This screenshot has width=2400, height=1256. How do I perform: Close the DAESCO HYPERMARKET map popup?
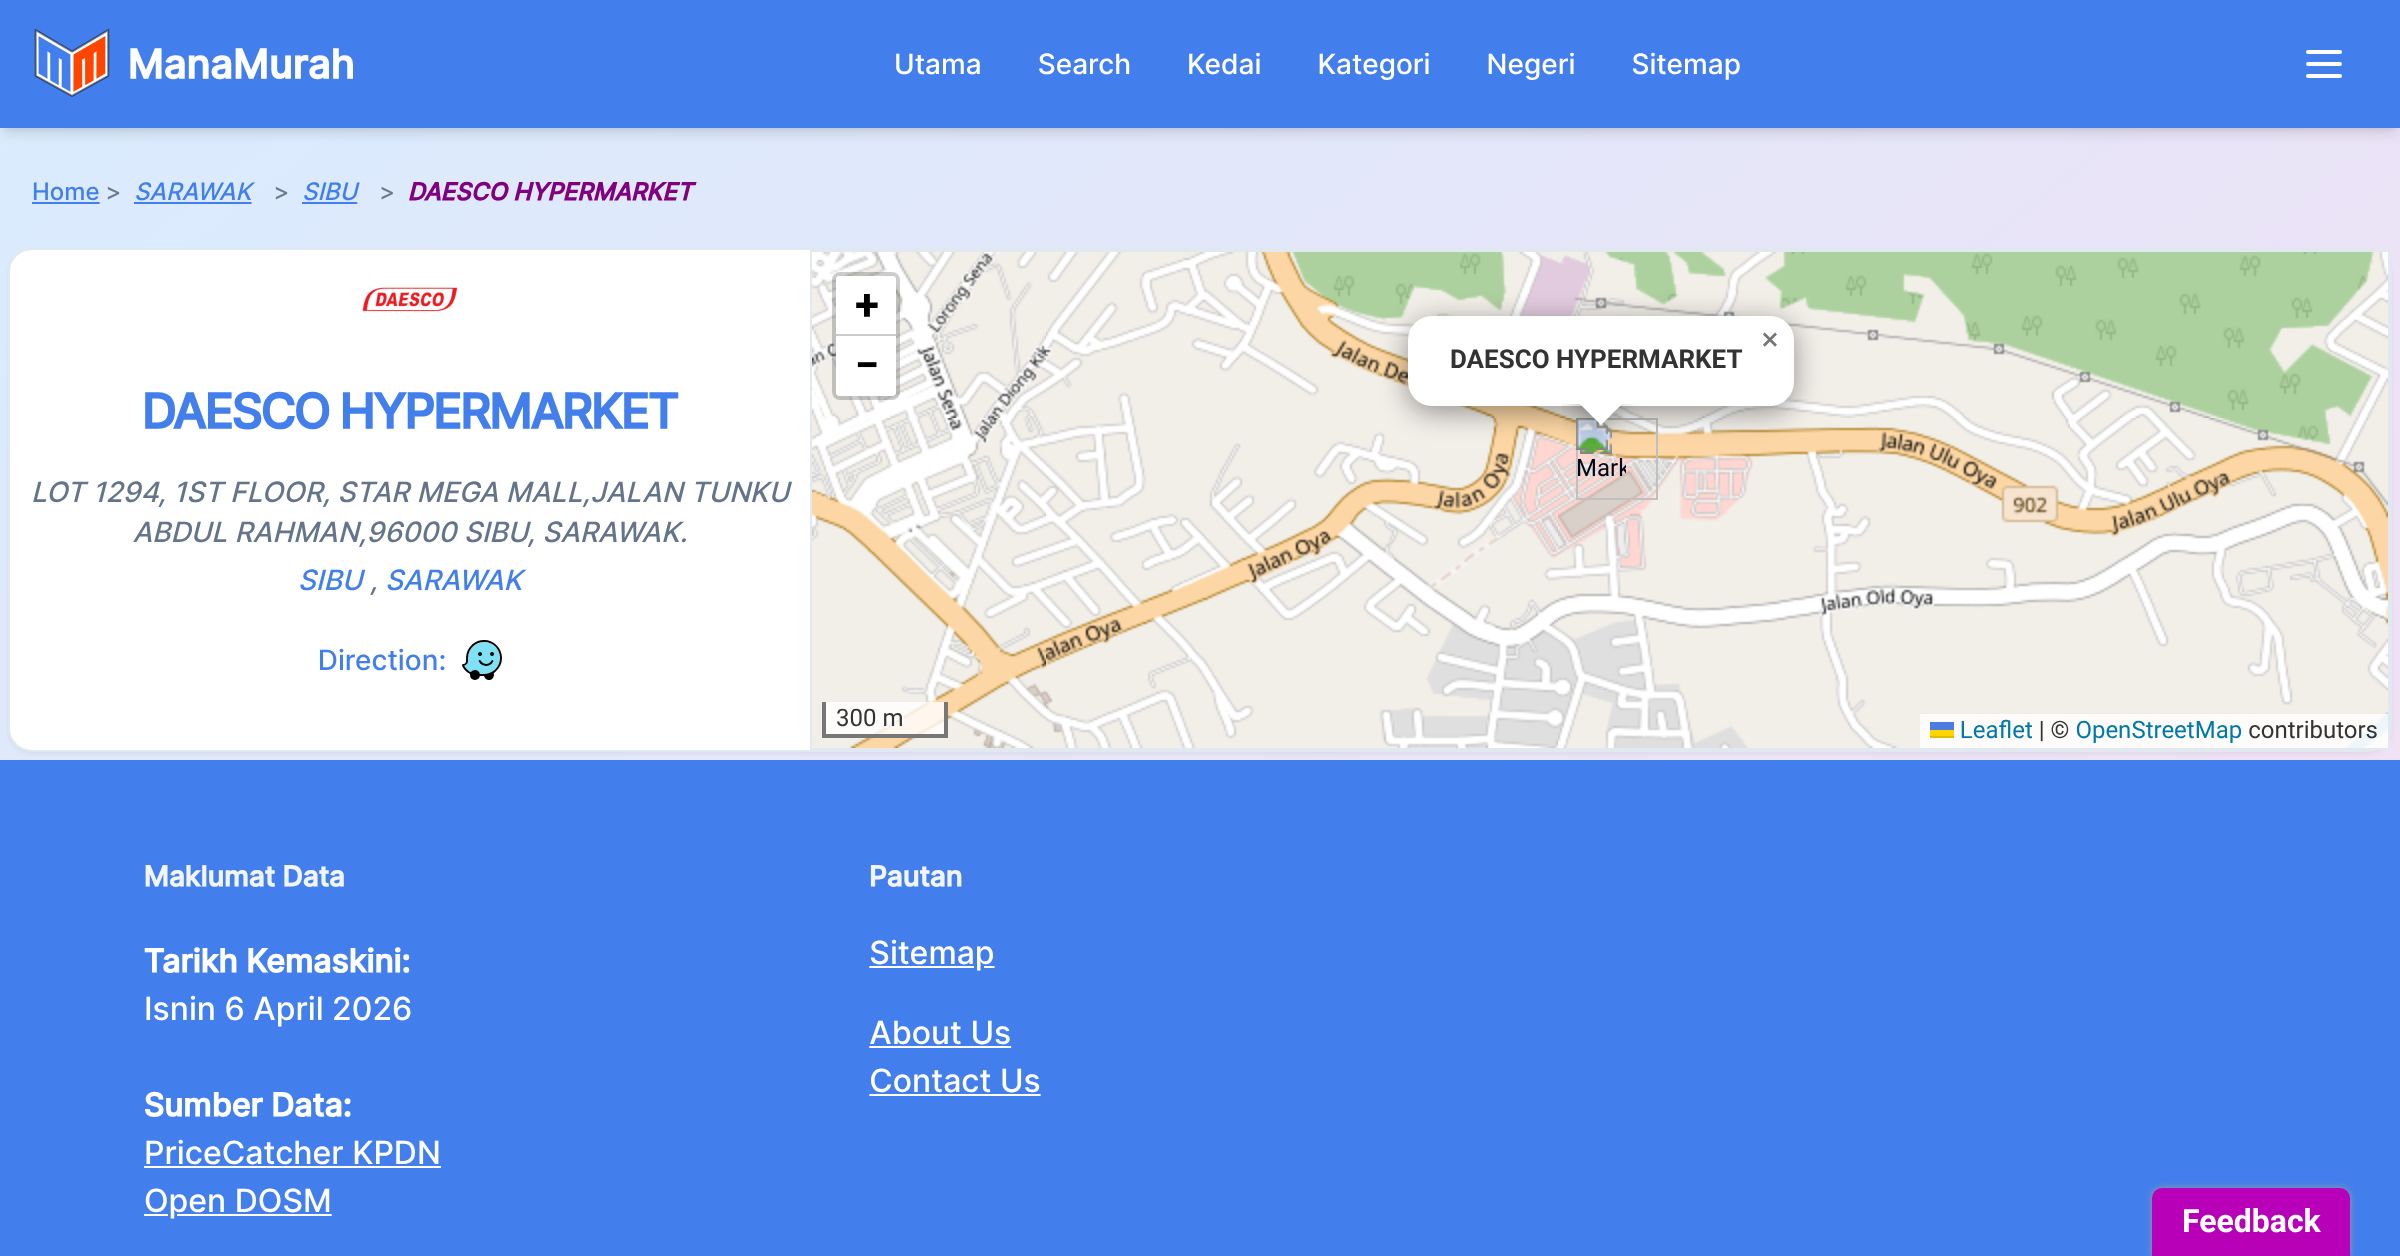1769,340
